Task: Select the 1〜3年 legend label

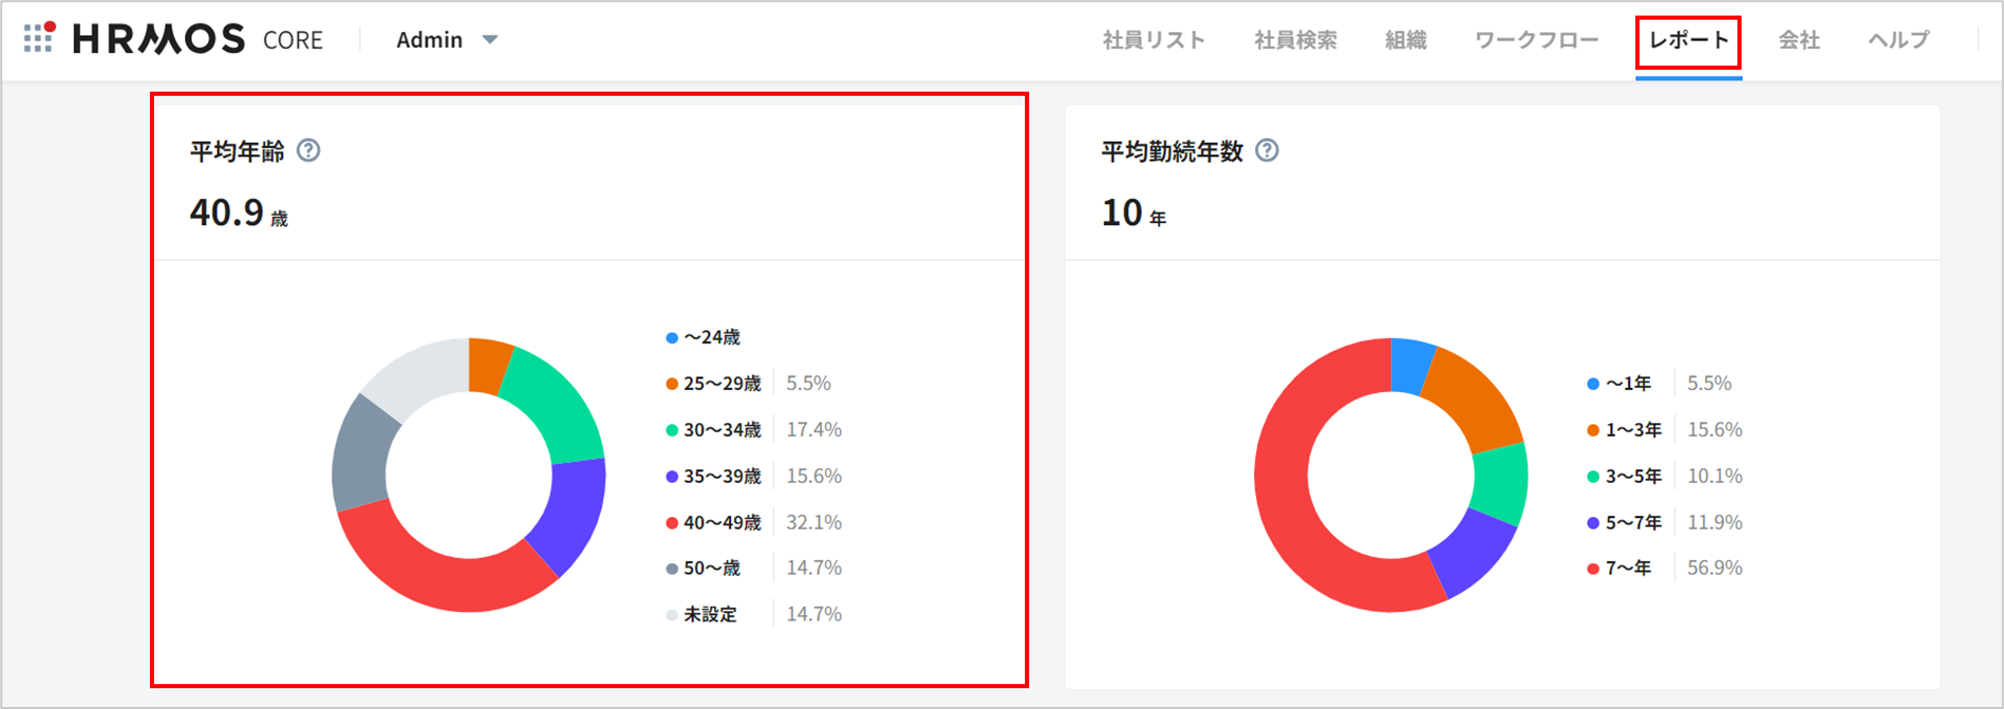Action: point(1632,430)
